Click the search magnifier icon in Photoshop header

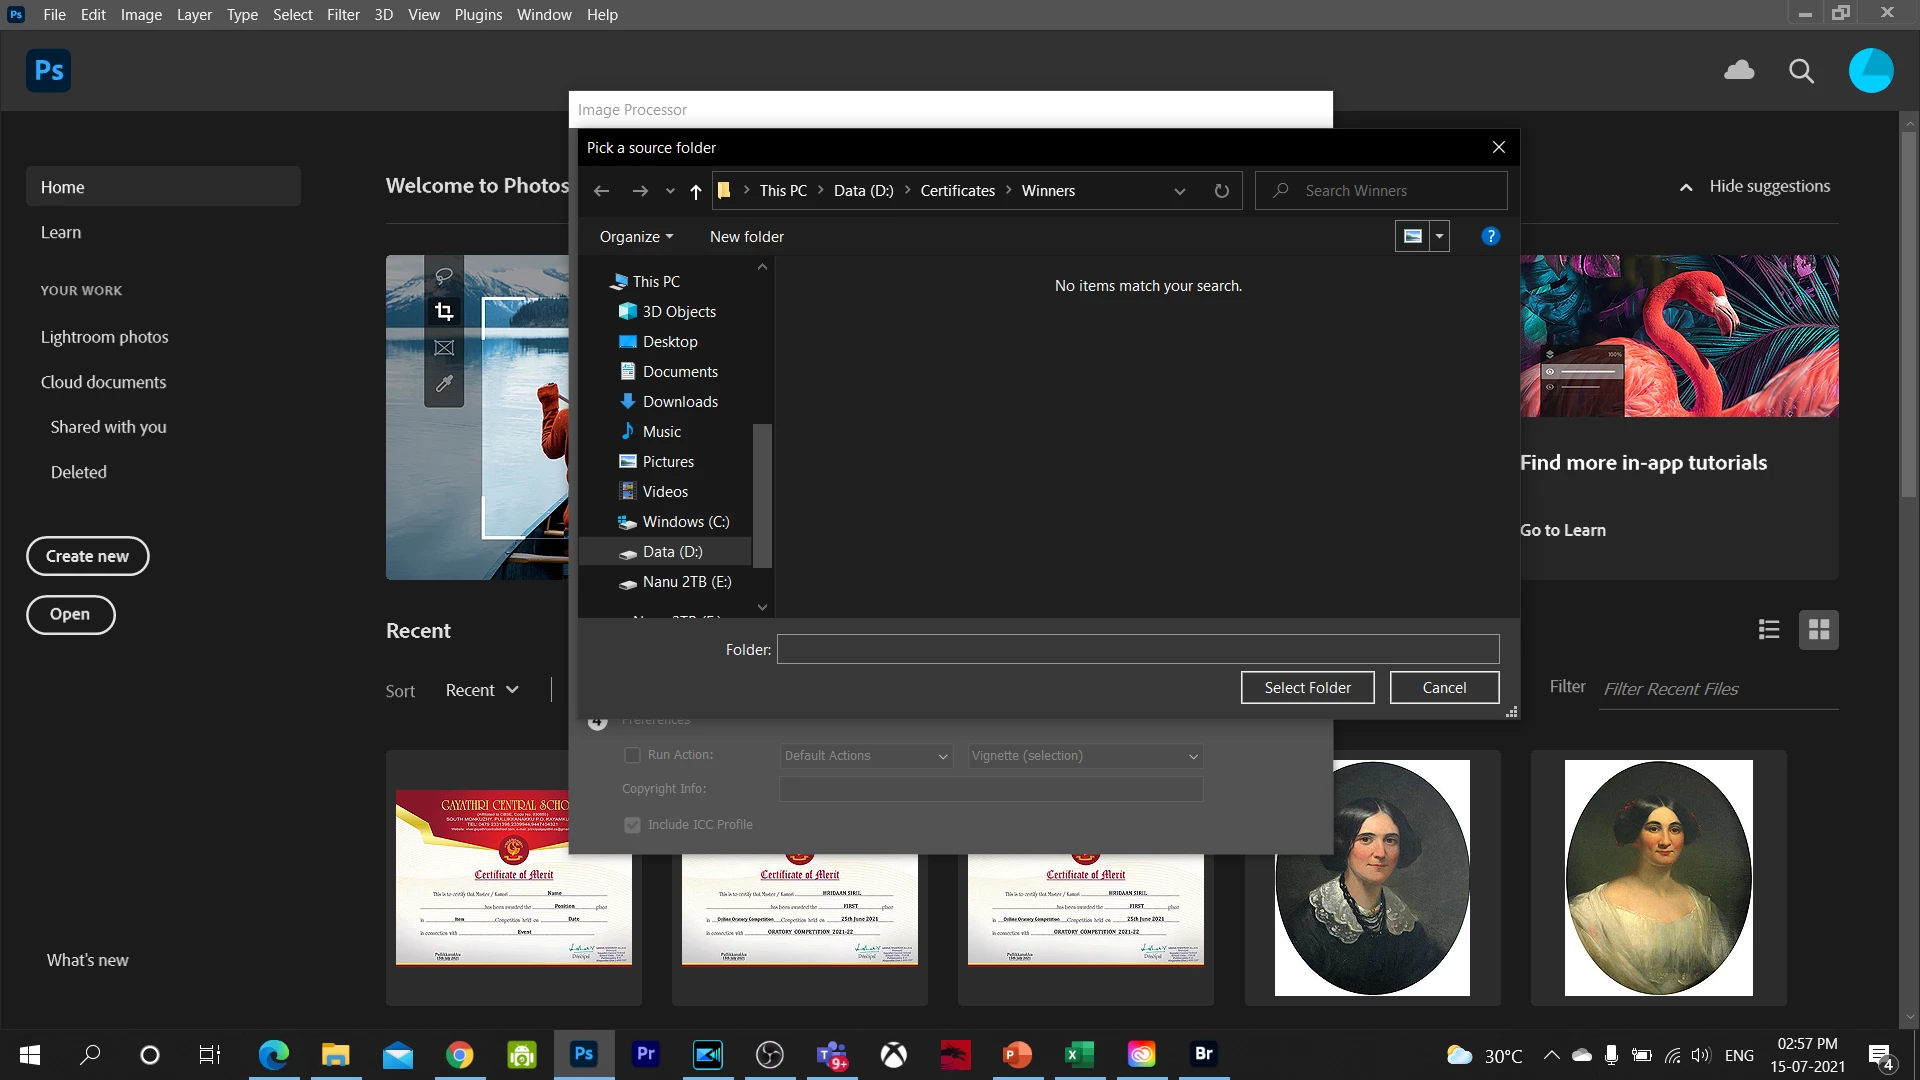(x=1801, y=71)
